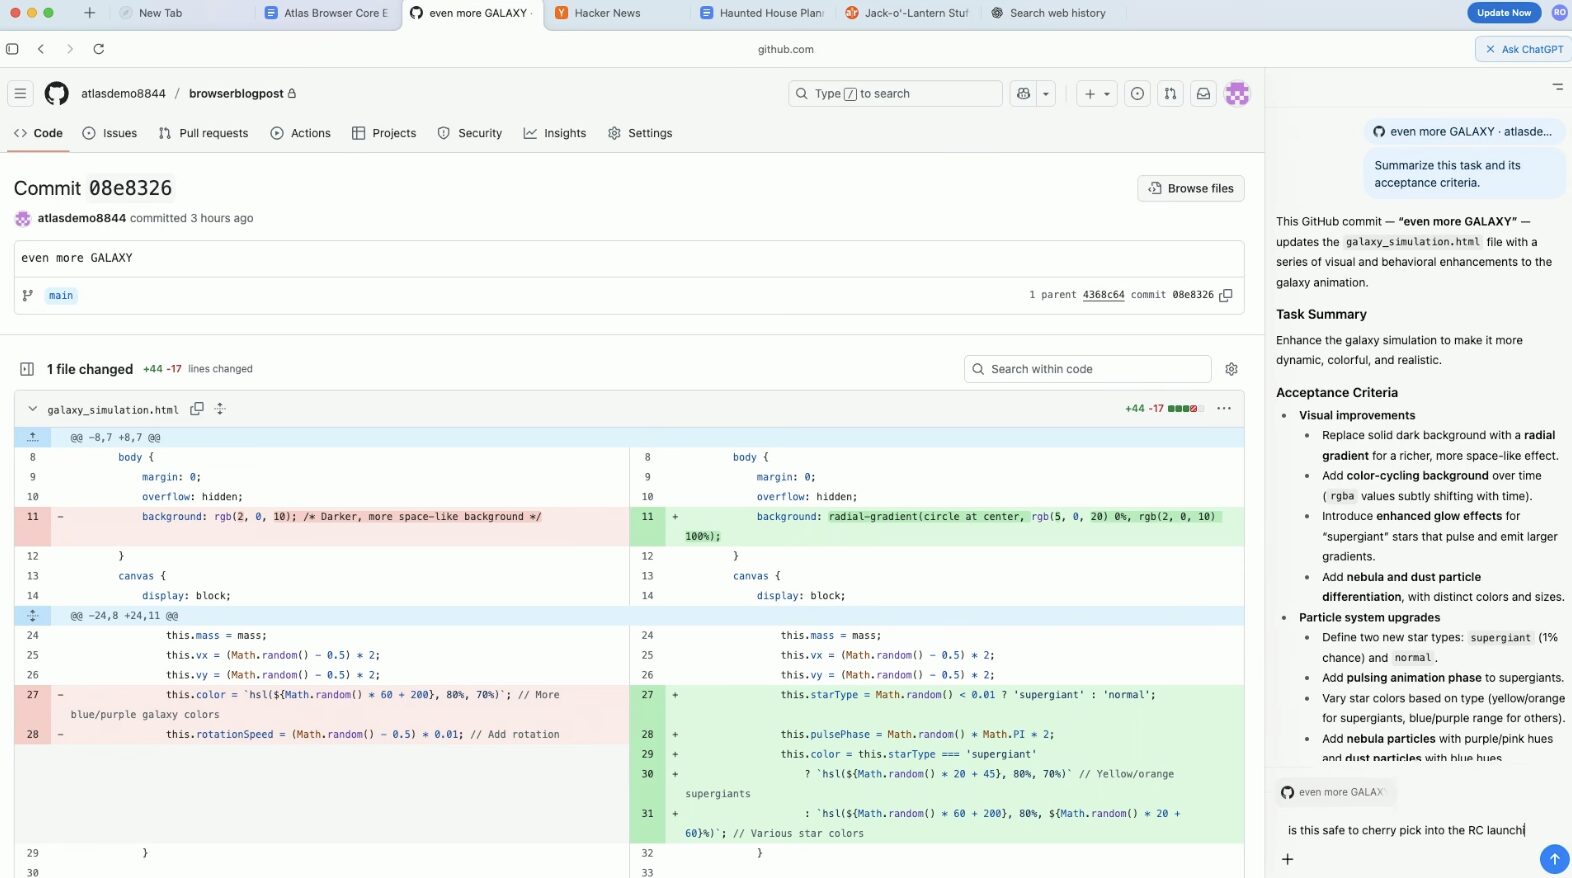Click the Browse files button

click(1190, 188)
